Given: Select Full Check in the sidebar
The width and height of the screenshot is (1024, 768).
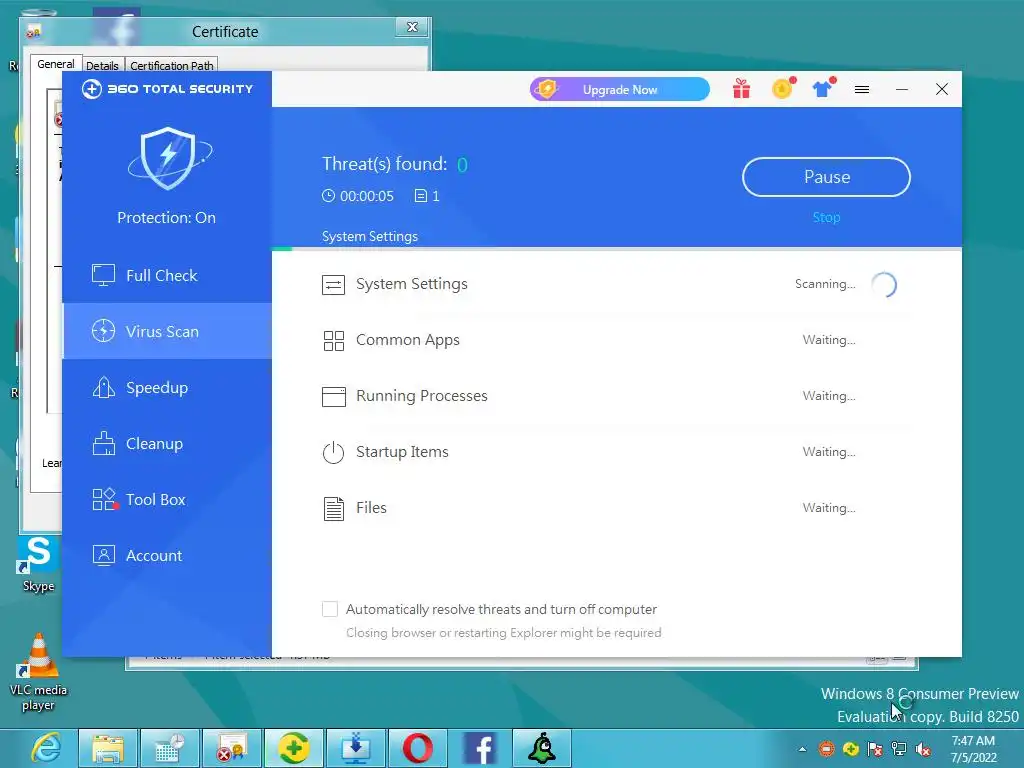Looking at the screenshot, I should (167, 276).
